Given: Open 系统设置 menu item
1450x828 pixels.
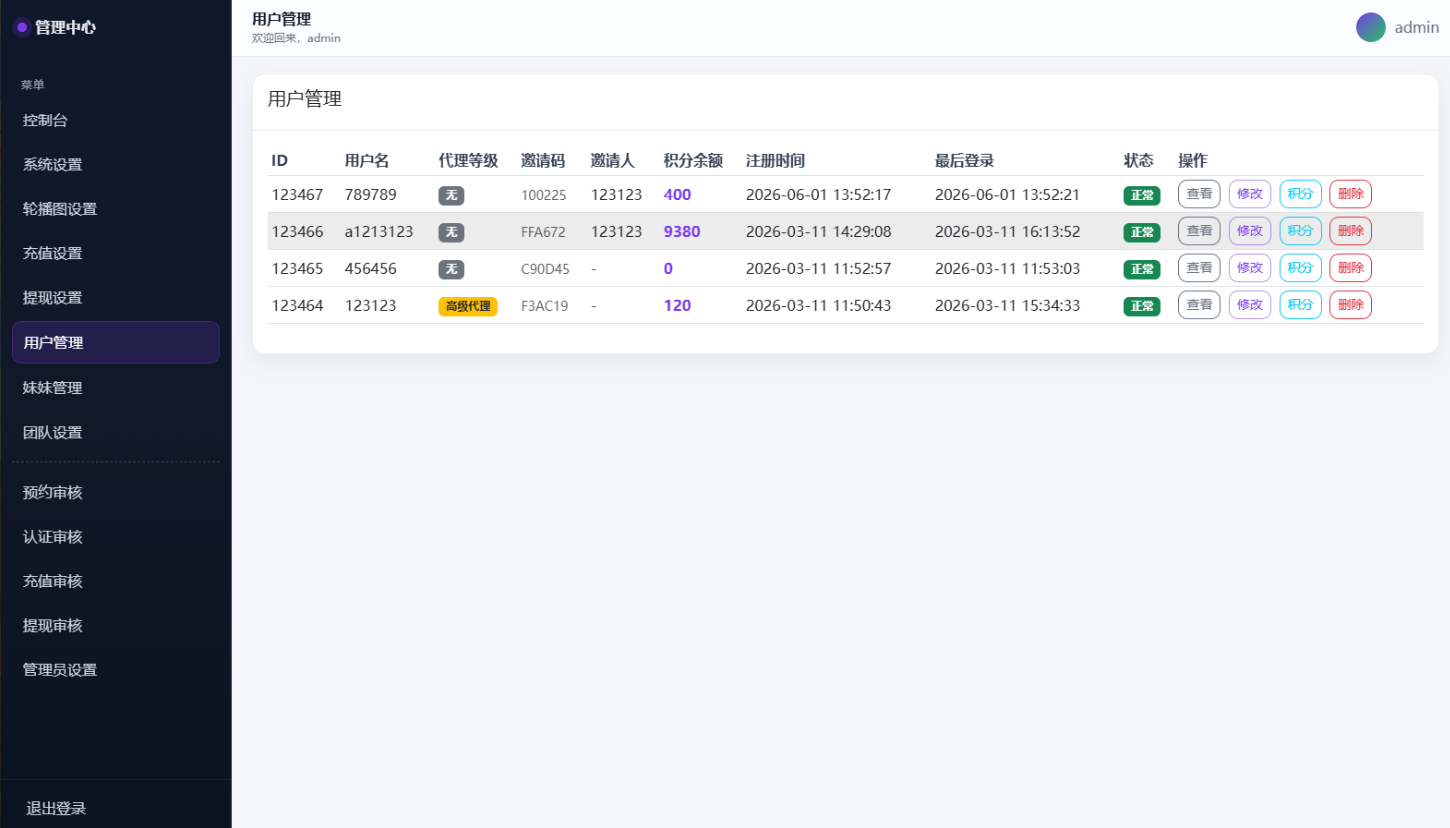Looking at the screenshot, I should pyautogui.click(x=116, y=164).
